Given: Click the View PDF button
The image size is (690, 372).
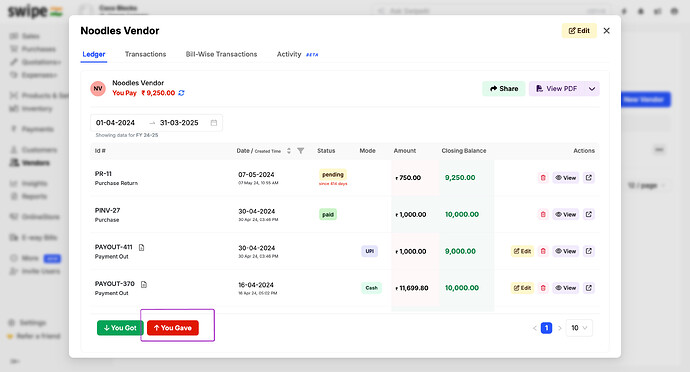Looking at the screenshot, I should (557, 89).
